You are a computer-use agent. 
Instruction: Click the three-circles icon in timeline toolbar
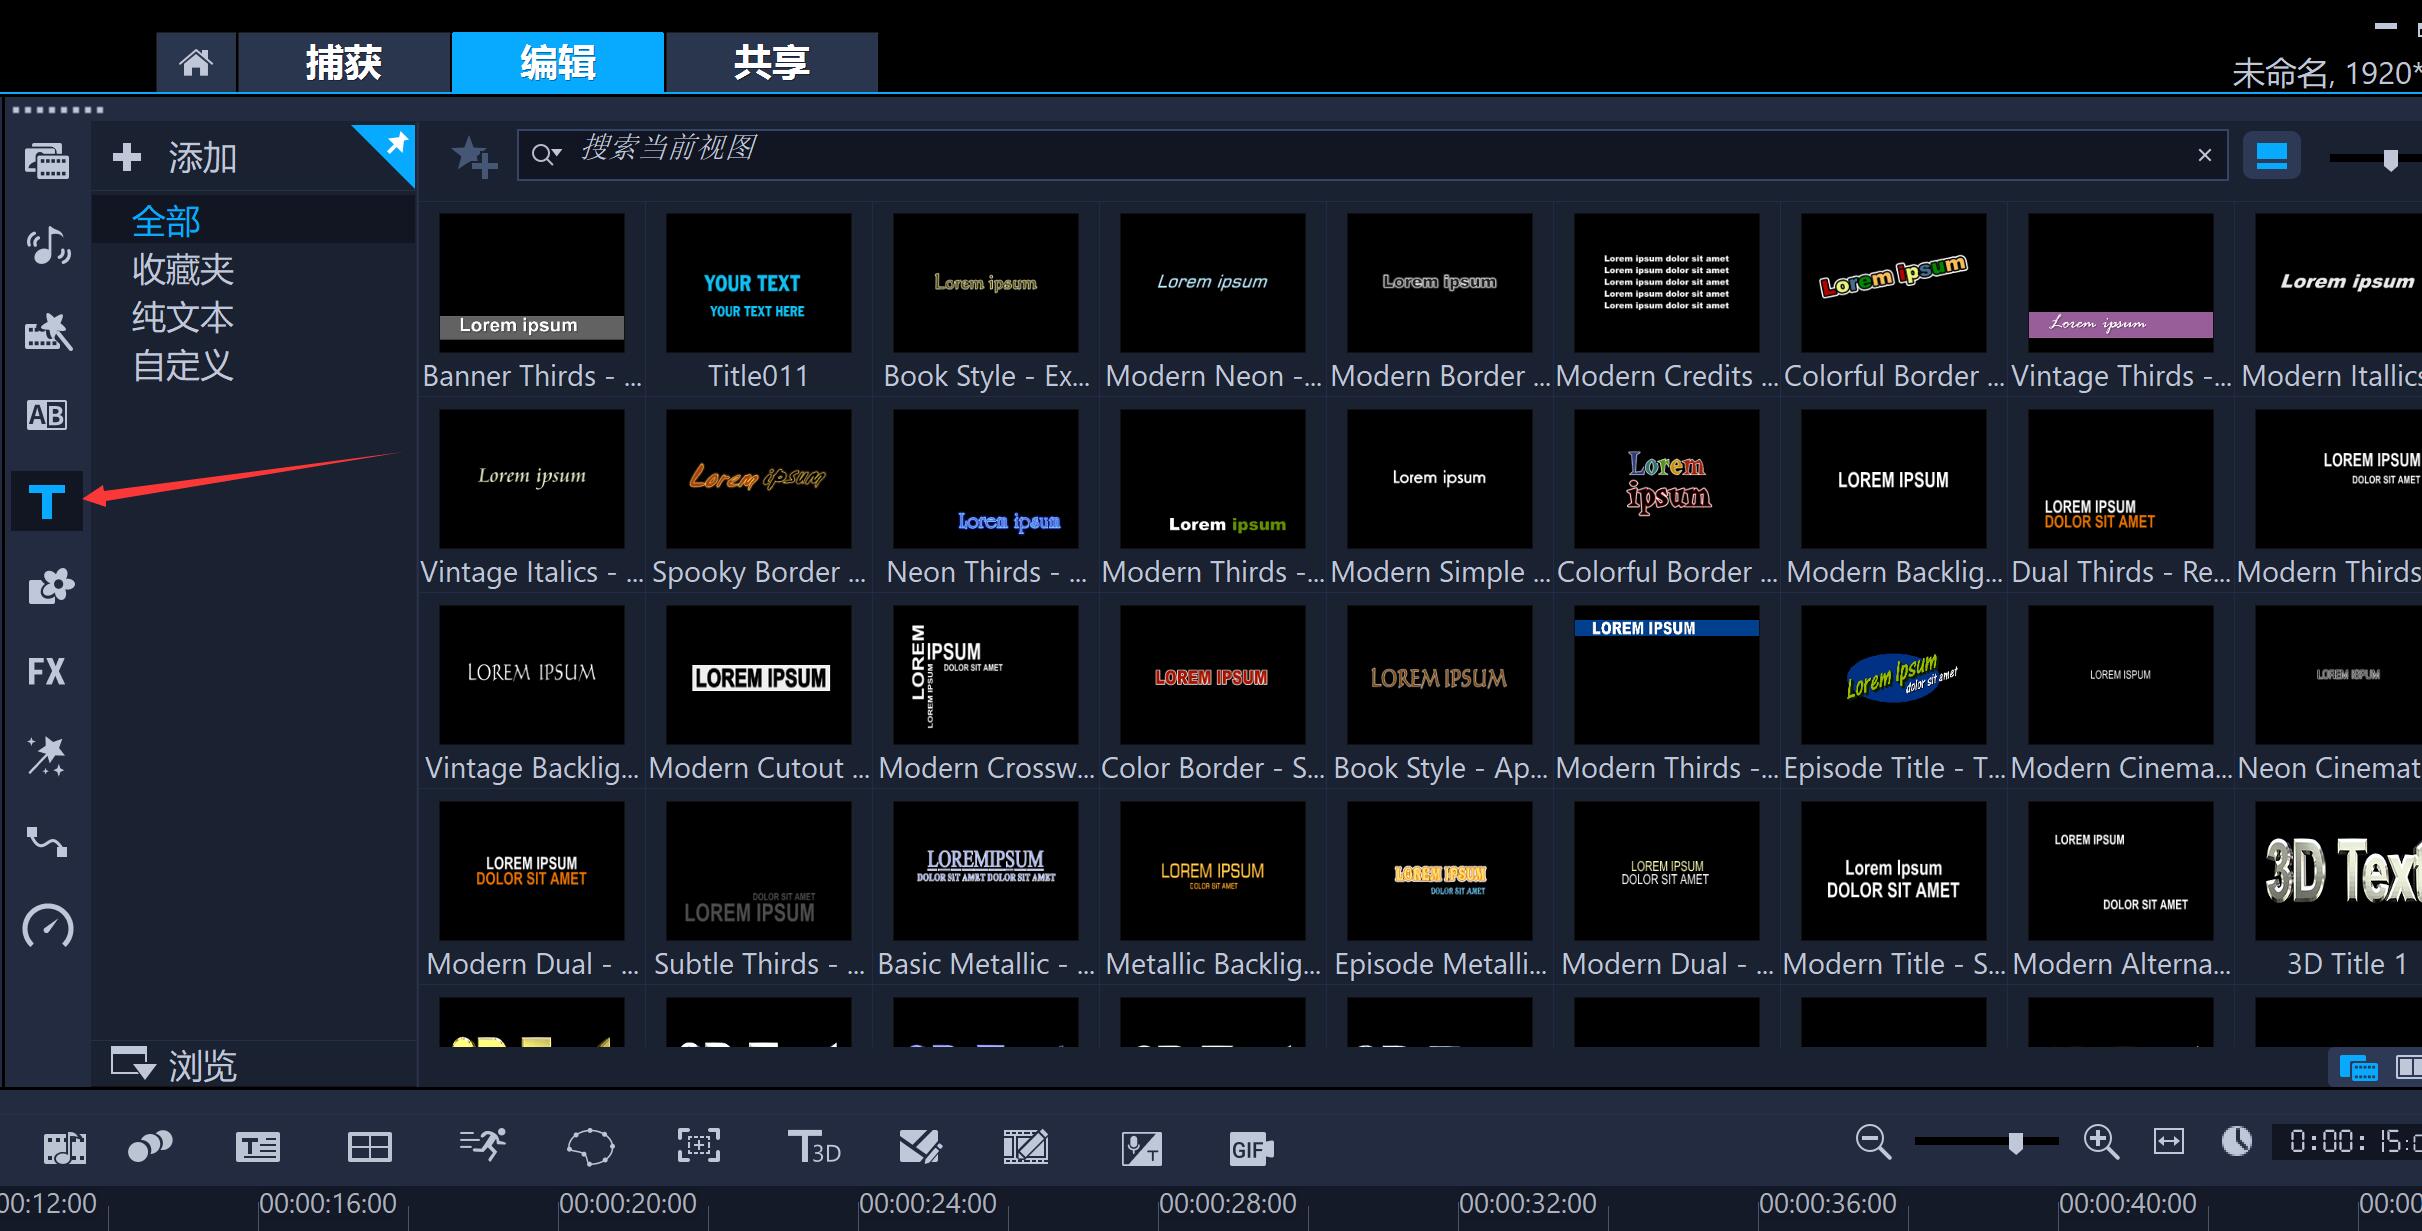[150, 1146]
